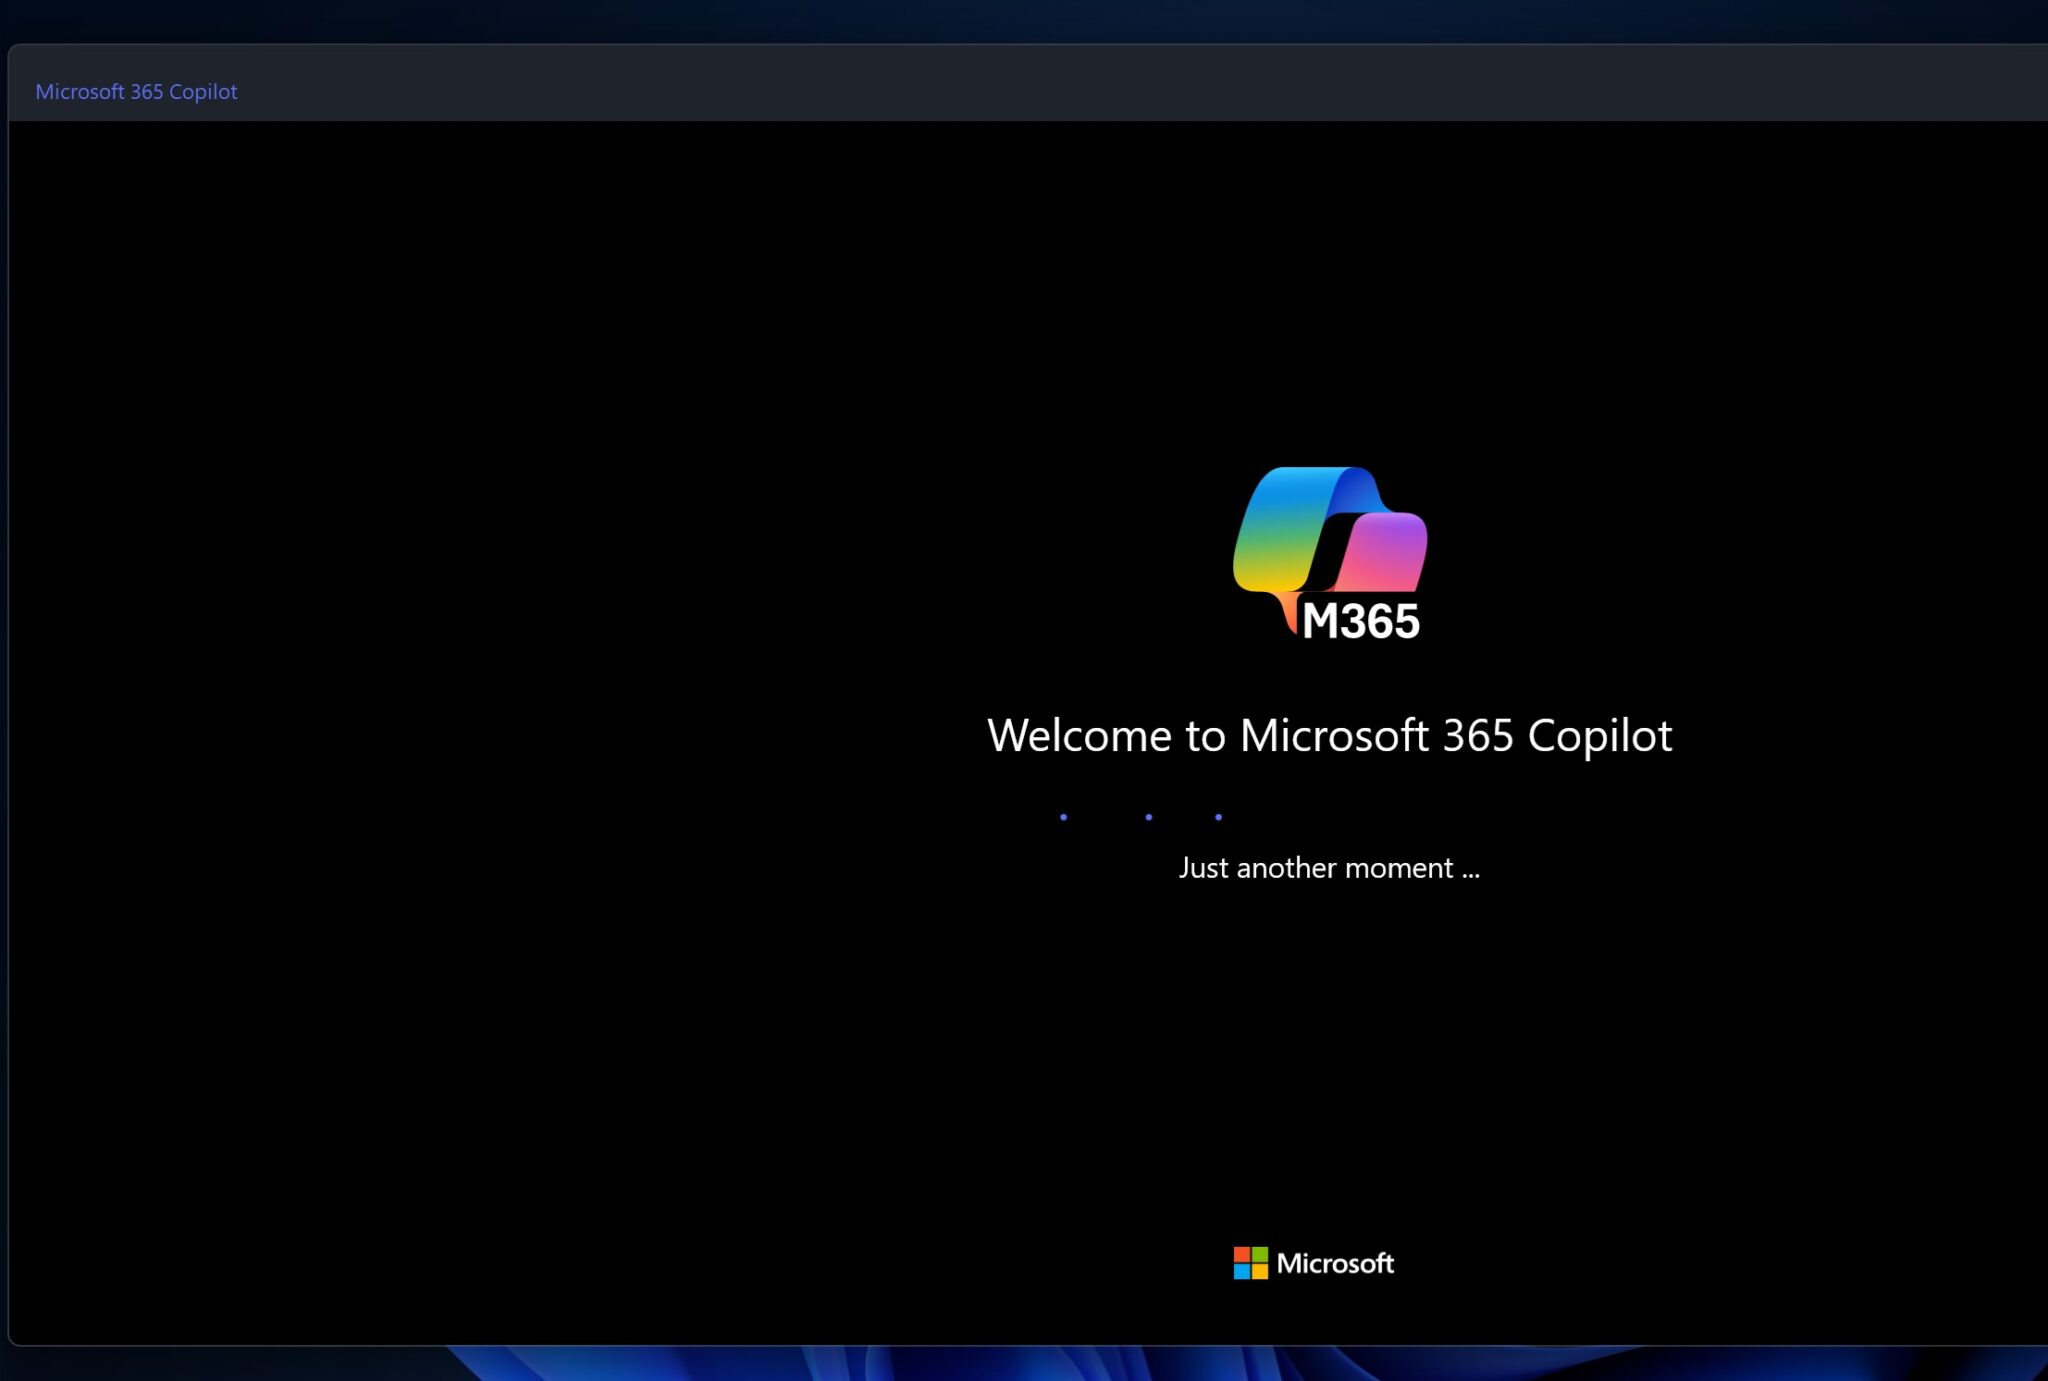Click the green square in the Microsoft logo
The image size is (2048, 1381).
(1260, 1255)
